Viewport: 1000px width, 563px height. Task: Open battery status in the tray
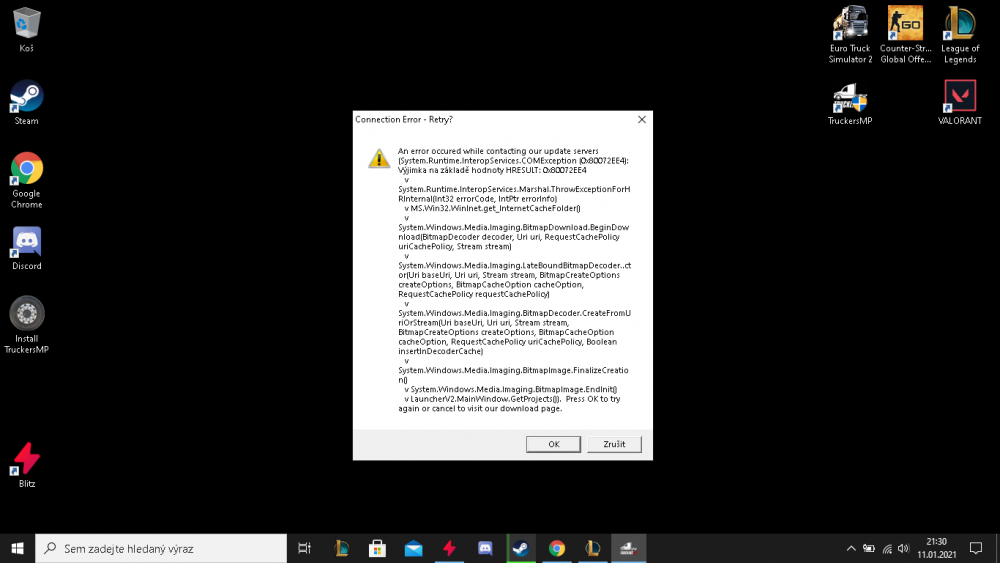coord(869,548)
